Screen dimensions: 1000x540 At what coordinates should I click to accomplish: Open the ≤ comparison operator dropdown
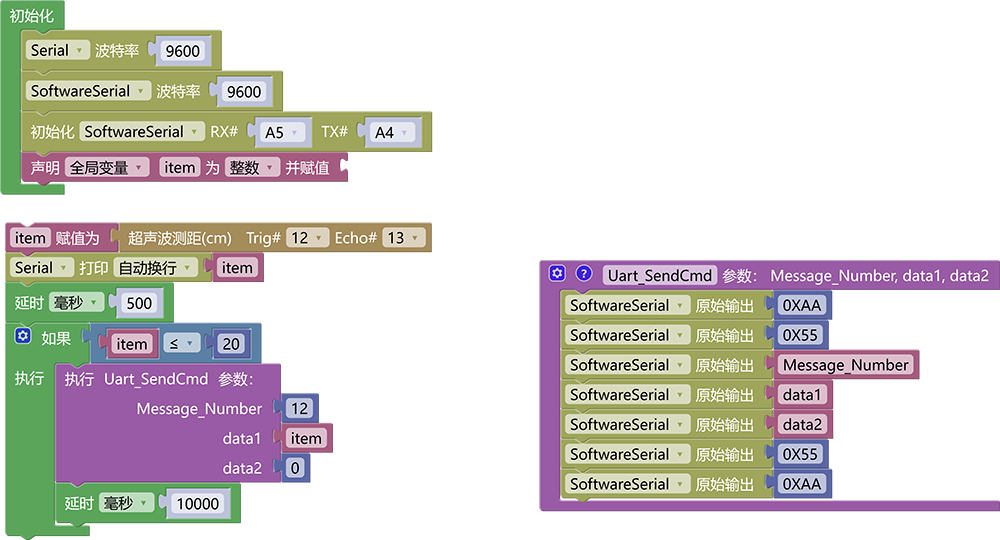click(x=181, y=344)
